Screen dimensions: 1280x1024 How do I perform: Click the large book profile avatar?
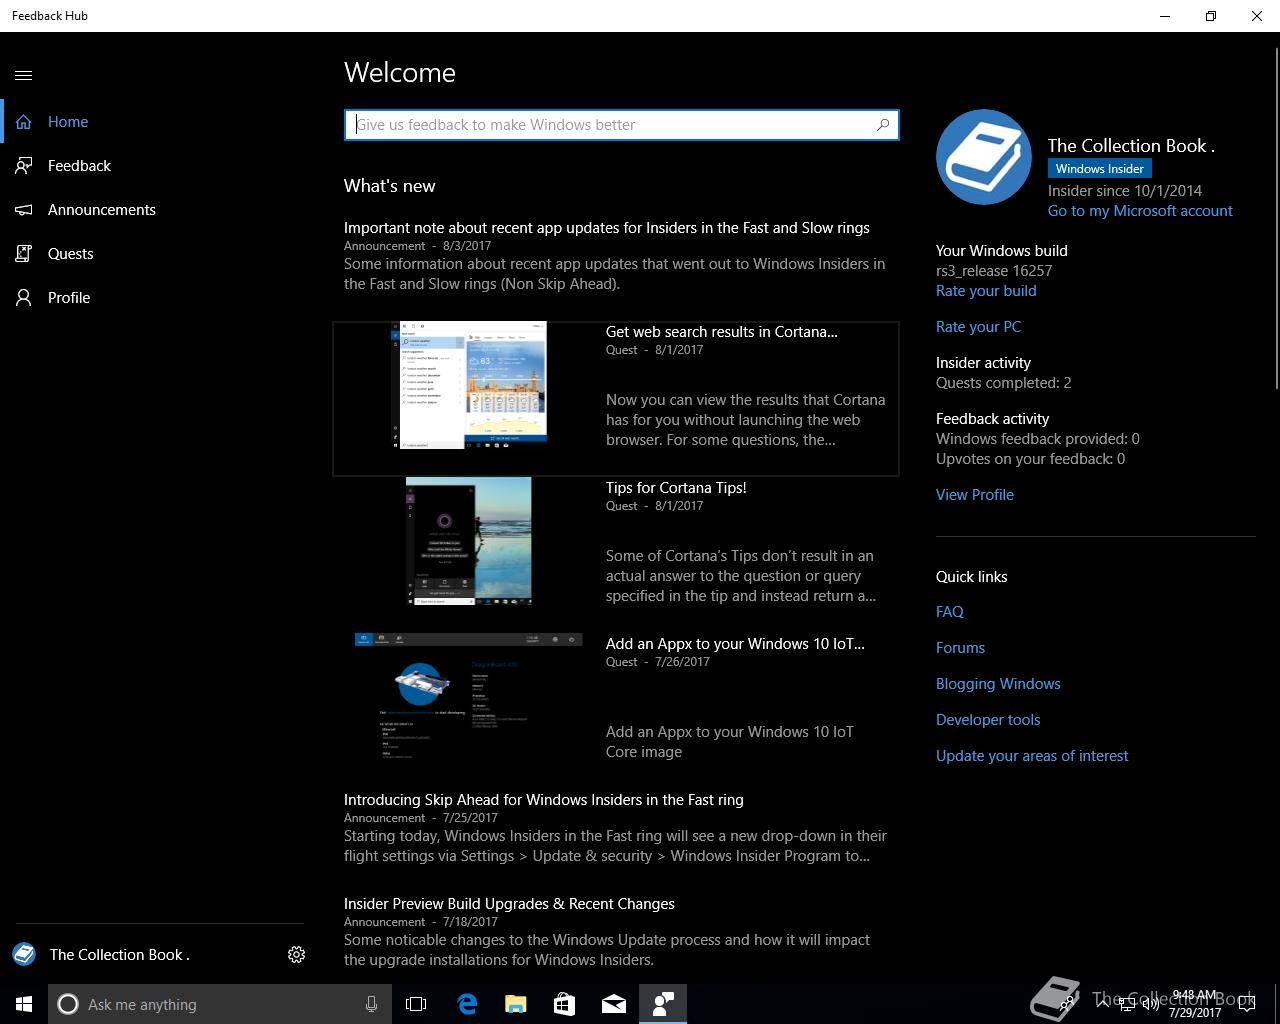(984, 158)
